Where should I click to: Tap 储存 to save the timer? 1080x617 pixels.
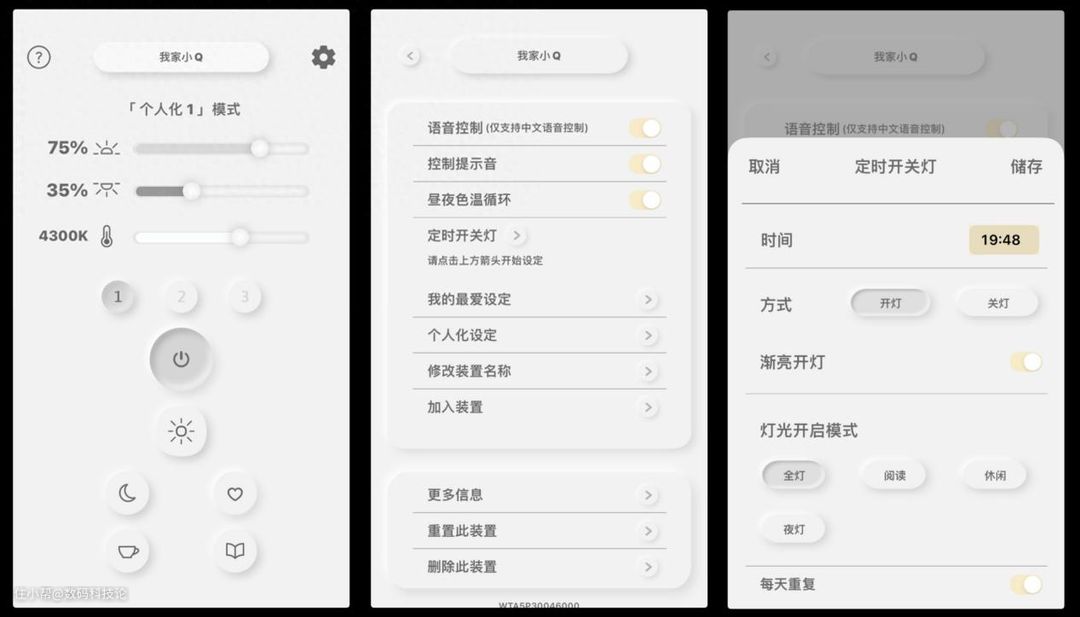point(1026,167)
